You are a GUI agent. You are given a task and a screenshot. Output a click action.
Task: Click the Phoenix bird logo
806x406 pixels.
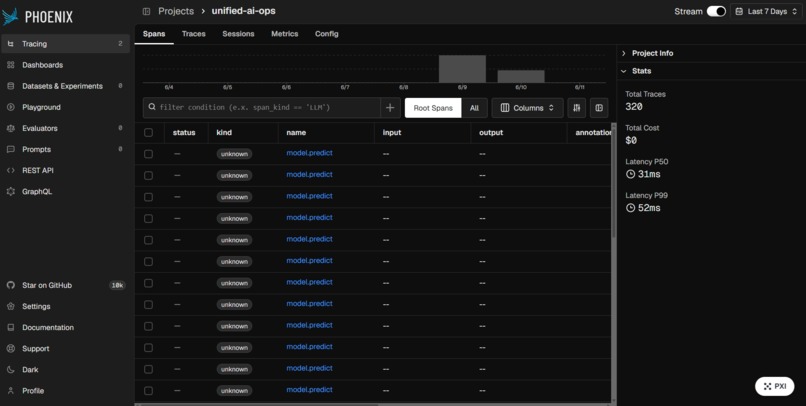point(10,16)
